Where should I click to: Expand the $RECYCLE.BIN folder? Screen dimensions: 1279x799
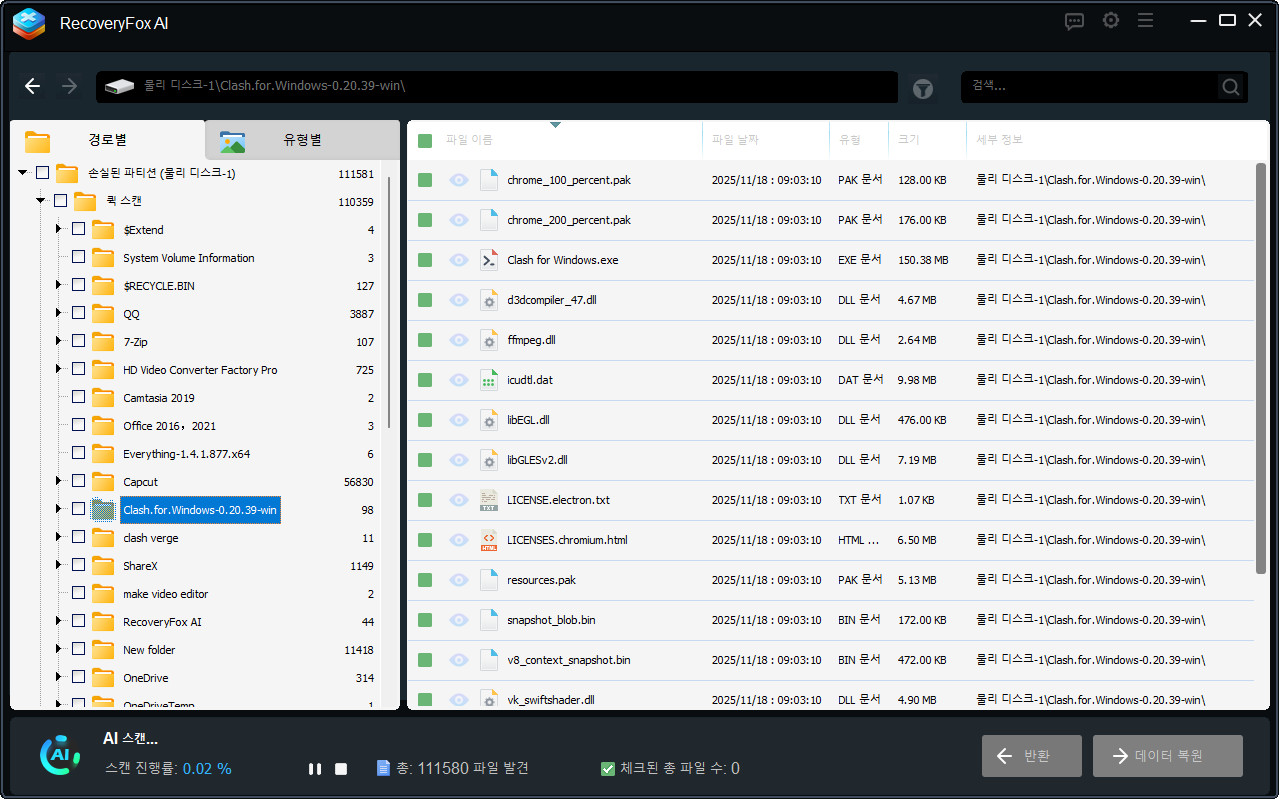(x=59, y=285)
